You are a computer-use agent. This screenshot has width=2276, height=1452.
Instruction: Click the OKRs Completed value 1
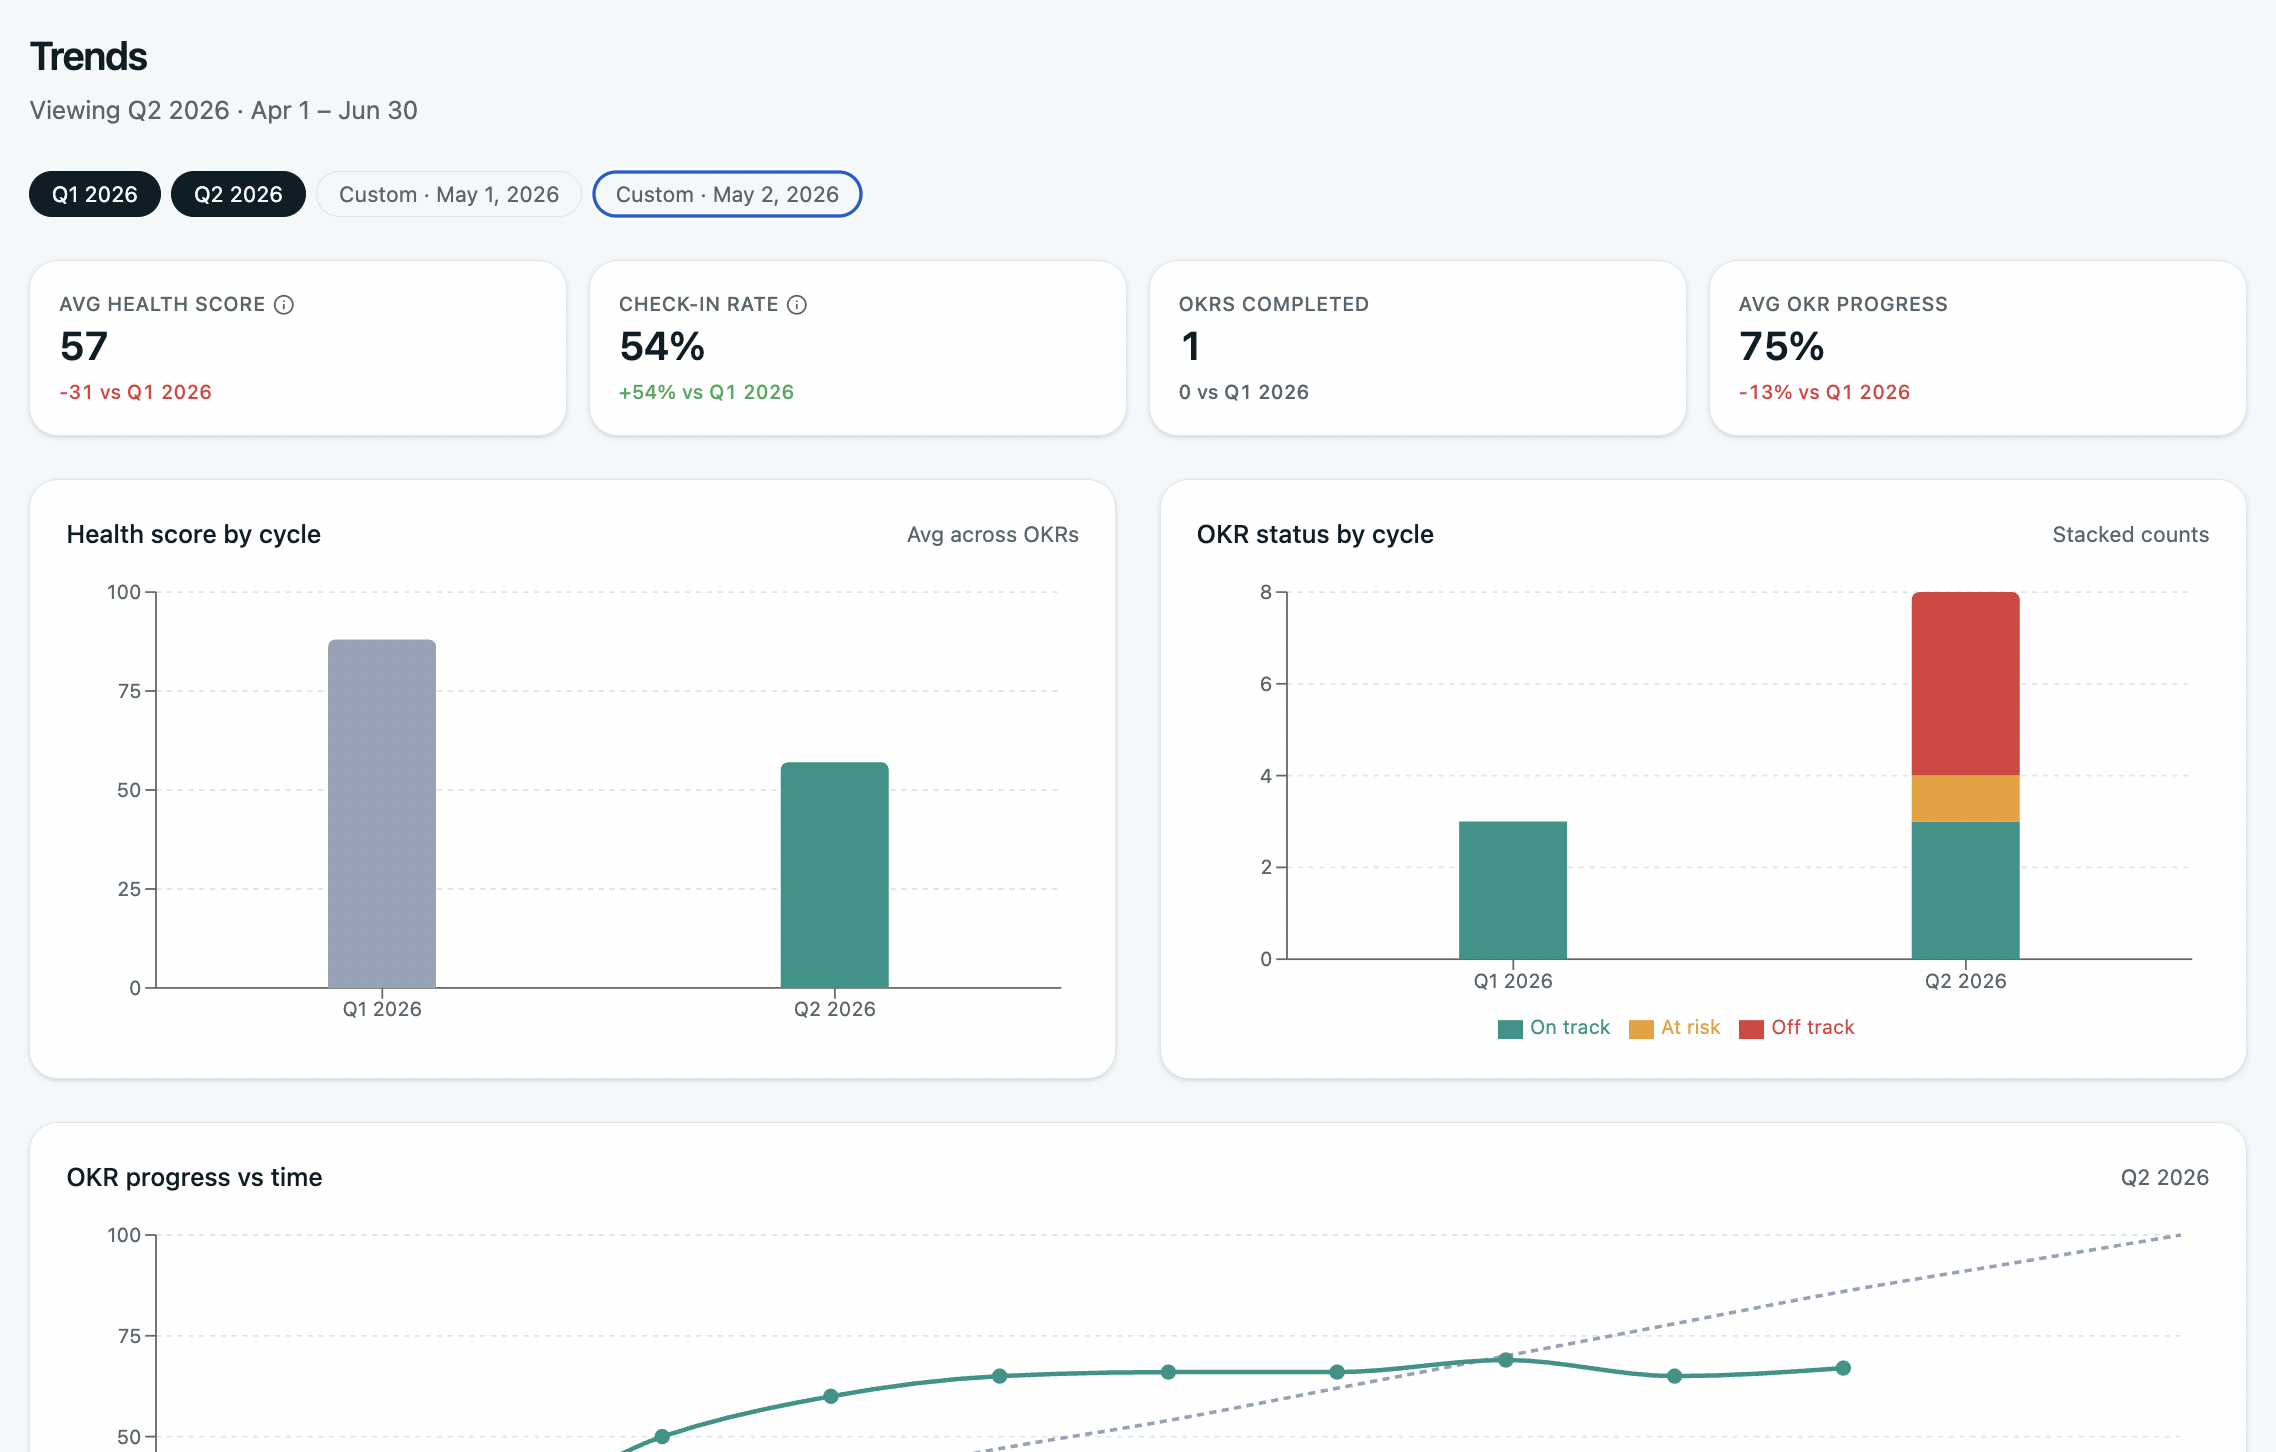coord(1190,347)
